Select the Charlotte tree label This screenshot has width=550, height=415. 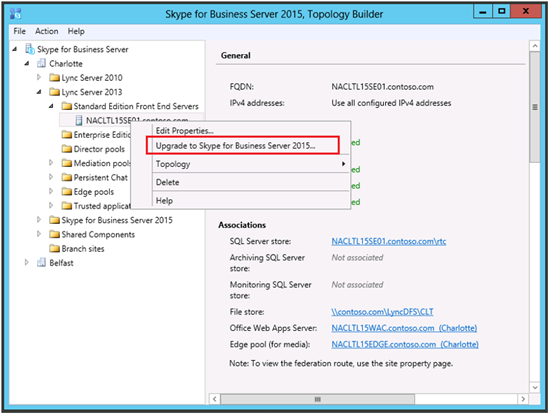pyautogui.click(x=66, y=63)
